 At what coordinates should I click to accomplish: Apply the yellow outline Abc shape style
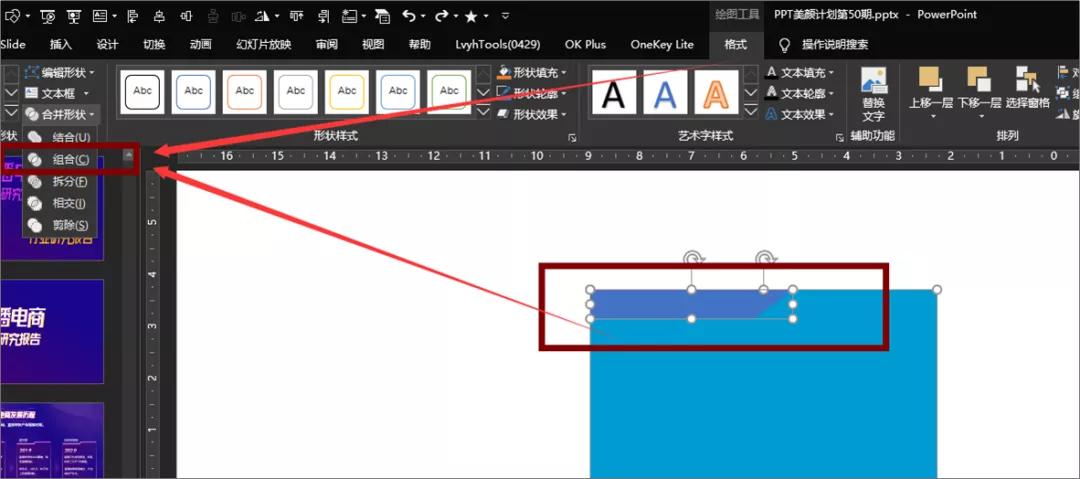point(346,91)
